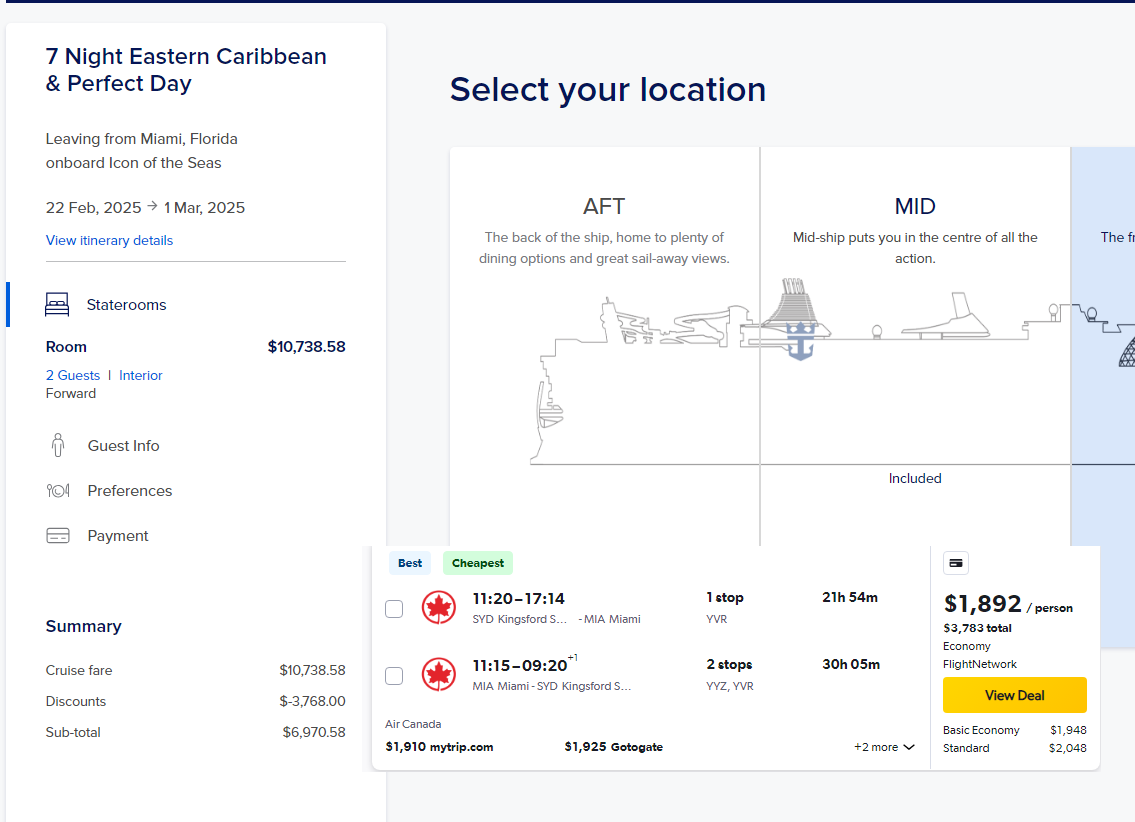Open the 2 Guests link
This screenshot has width=1135, height=822.
73,375
